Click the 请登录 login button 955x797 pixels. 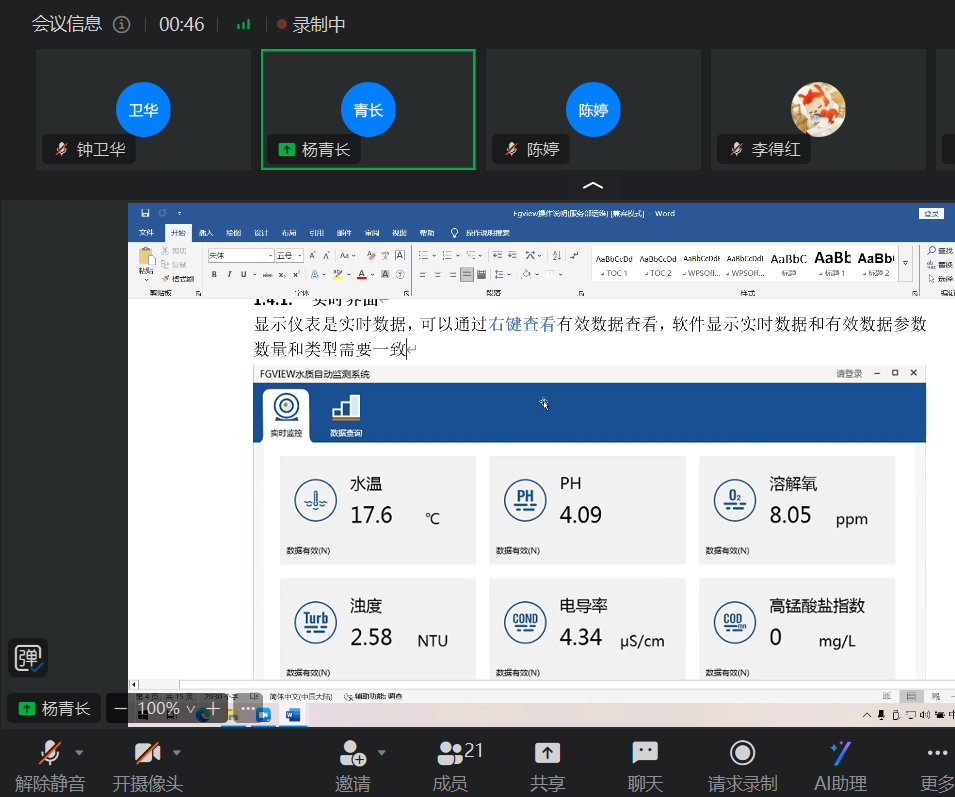pos(848,373)
